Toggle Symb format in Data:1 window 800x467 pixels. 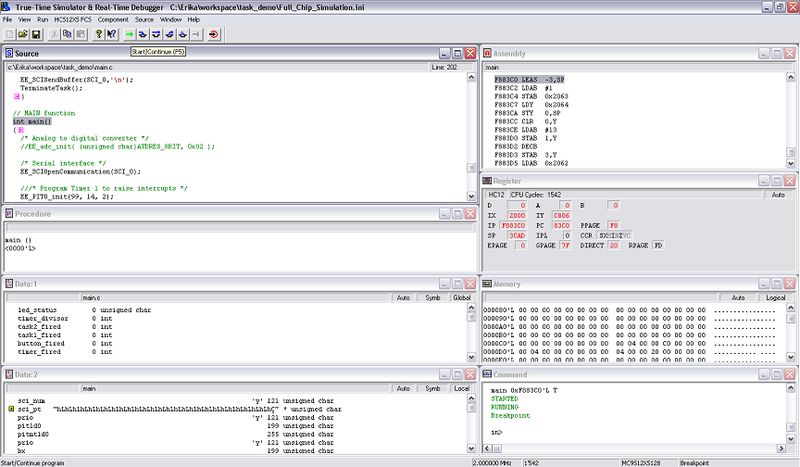point(433,298)
